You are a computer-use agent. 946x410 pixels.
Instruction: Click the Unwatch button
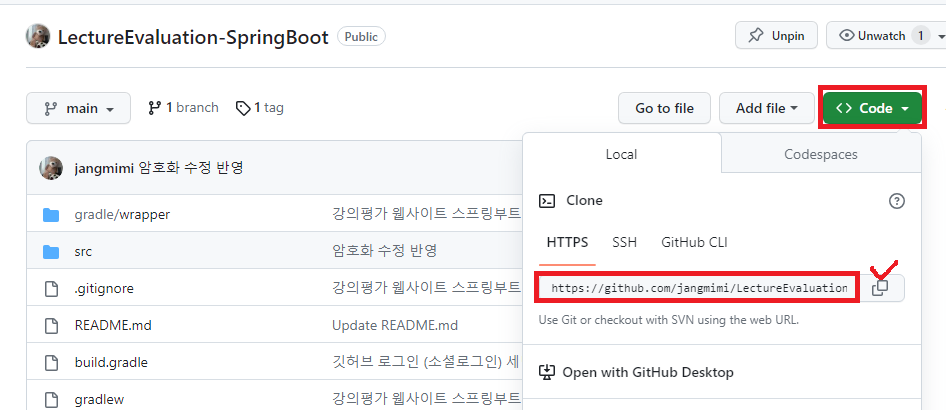tap(886, 36)
